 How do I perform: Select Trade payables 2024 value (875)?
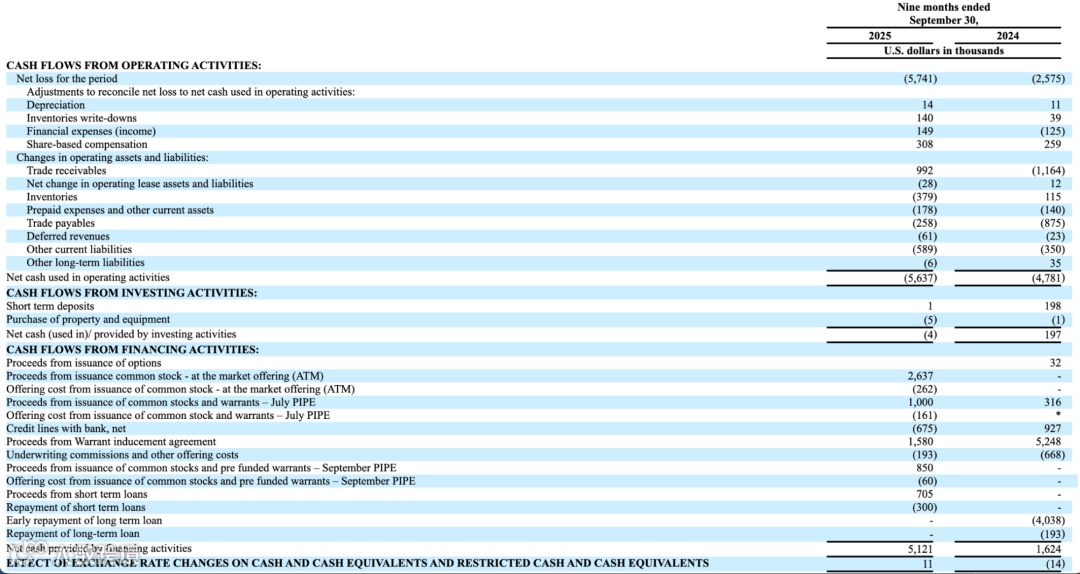[1052, 223]
